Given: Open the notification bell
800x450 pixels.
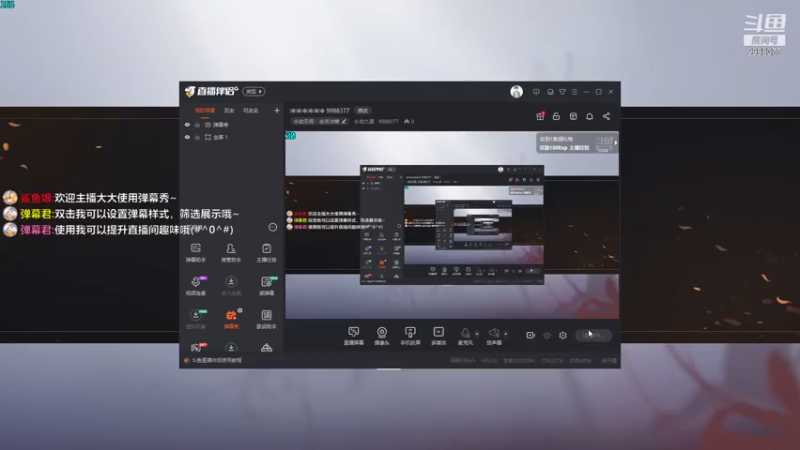Looking at the screenshot, I should pos(589,116).
